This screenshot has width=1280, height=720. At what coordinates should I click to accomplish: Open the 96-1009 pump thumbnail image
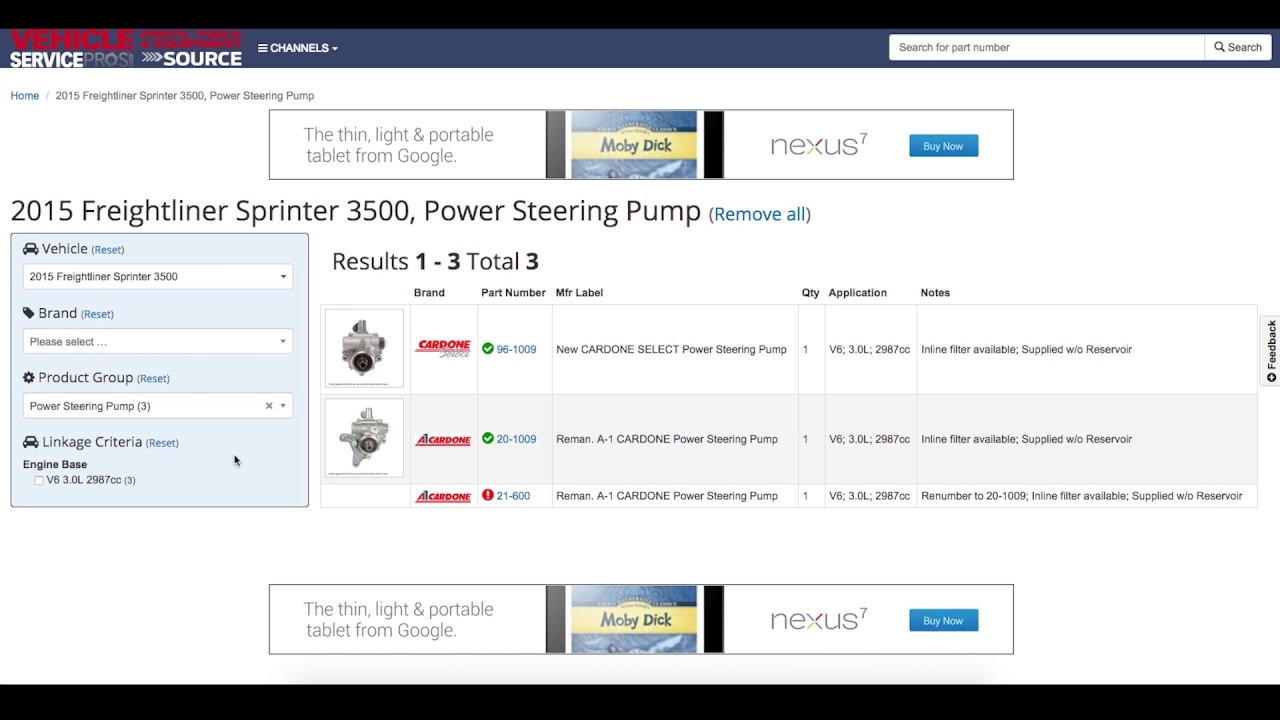pos(364,348)
